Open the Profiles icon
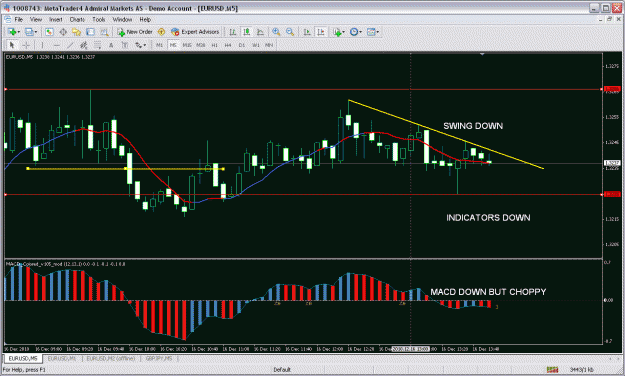The width and height of the screenshot is (625, 376). [x=29, y=32]
